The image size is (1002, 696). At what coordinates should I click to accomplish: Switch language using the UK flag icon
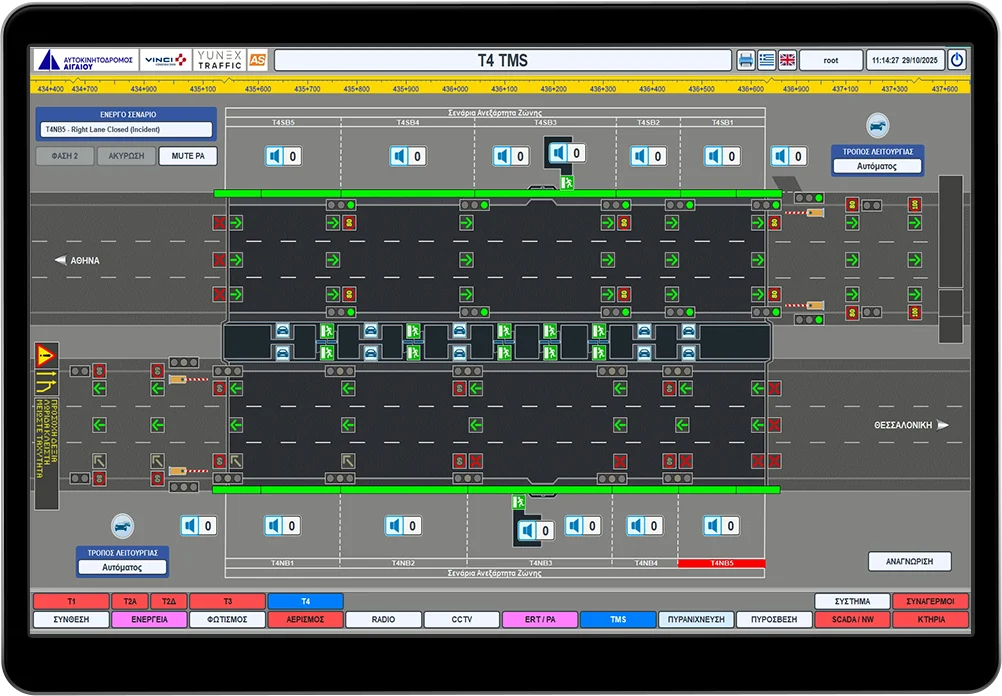point(787,60)
